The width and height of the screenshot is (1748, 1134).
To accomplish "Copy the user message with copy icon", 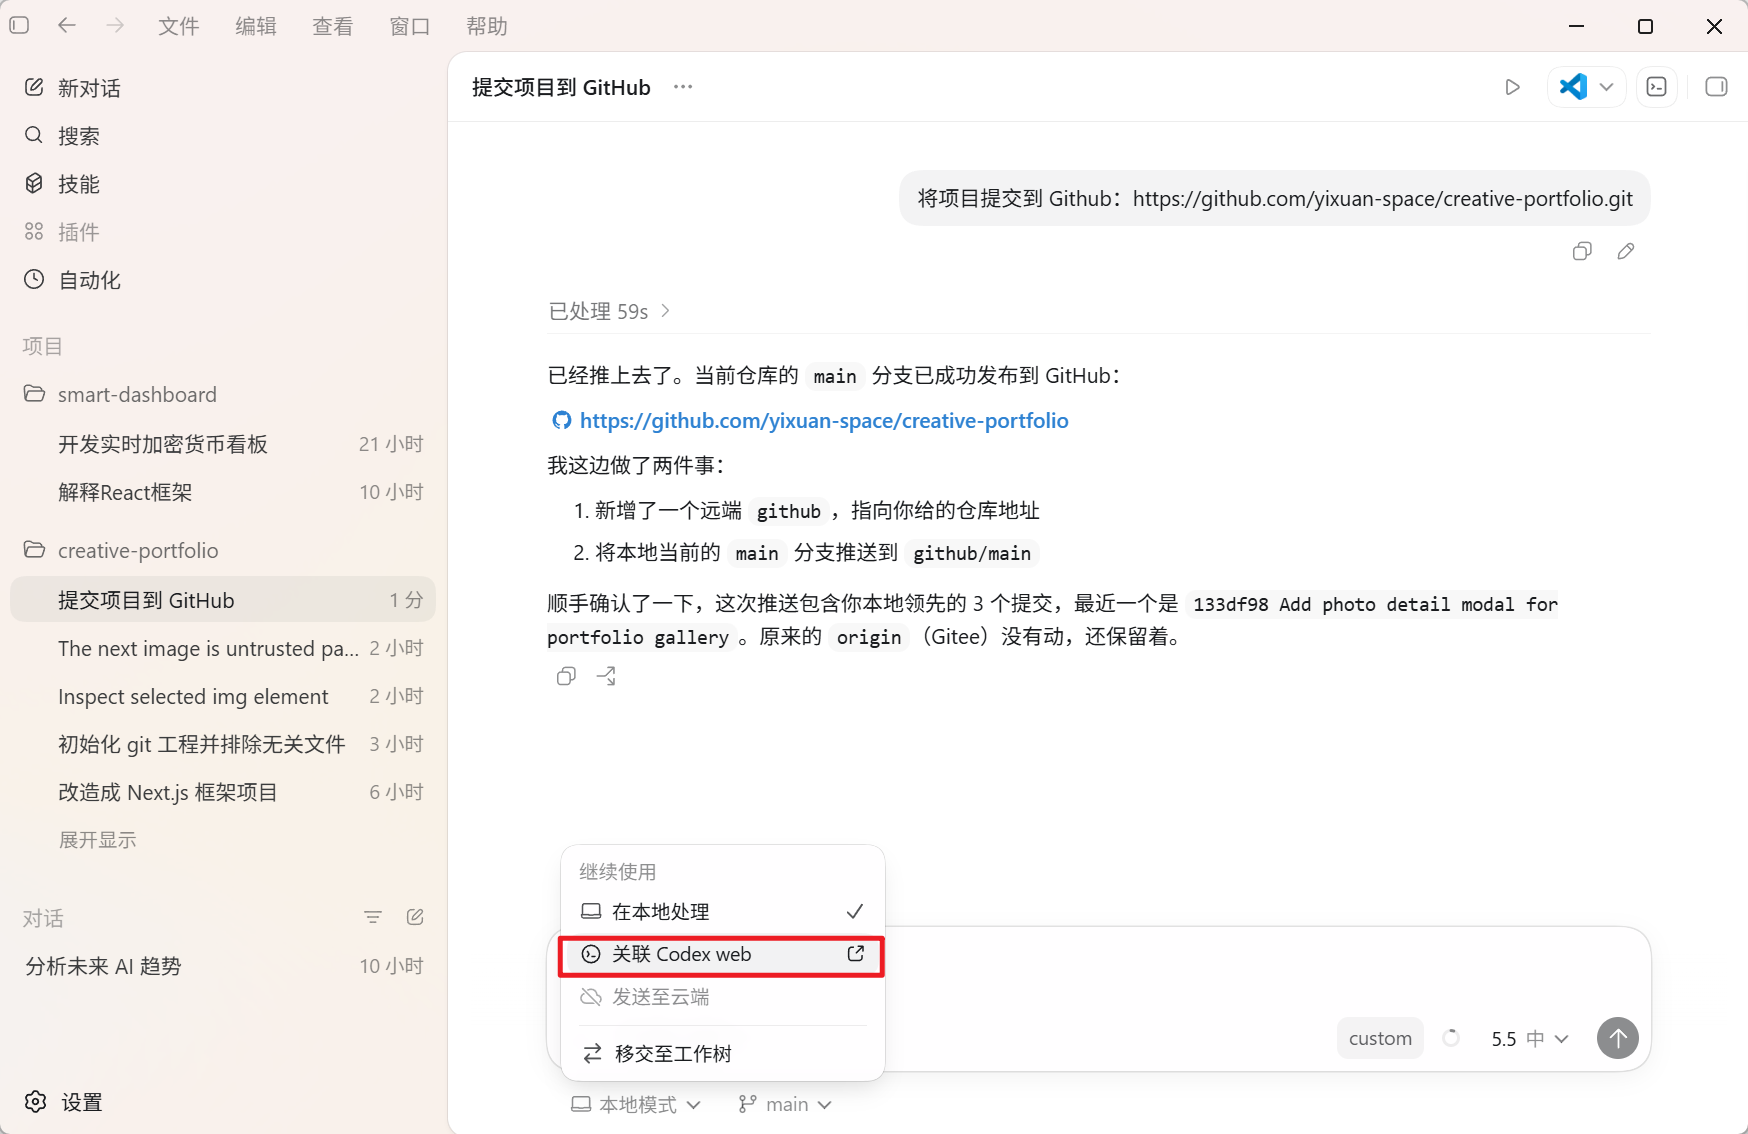I will [1582, 251].
